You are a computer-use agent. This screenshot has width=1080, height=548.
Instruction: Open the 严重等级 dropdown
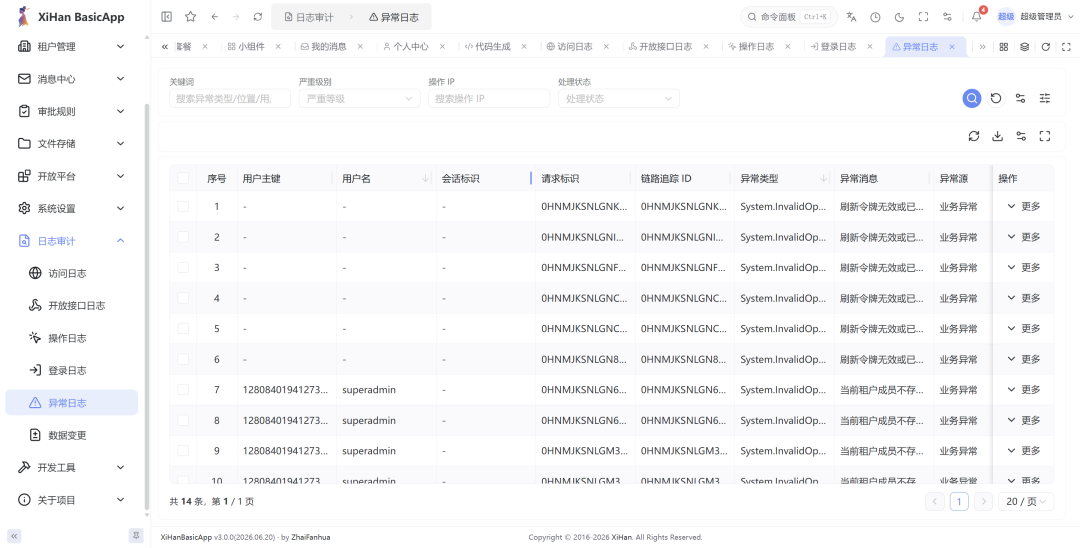(x=360, y=98)
